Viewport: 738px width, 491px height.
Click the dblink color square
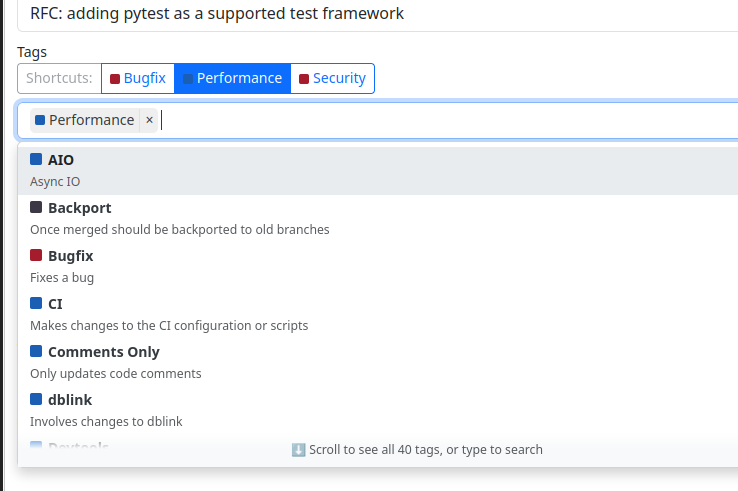[x=36, y=399]
